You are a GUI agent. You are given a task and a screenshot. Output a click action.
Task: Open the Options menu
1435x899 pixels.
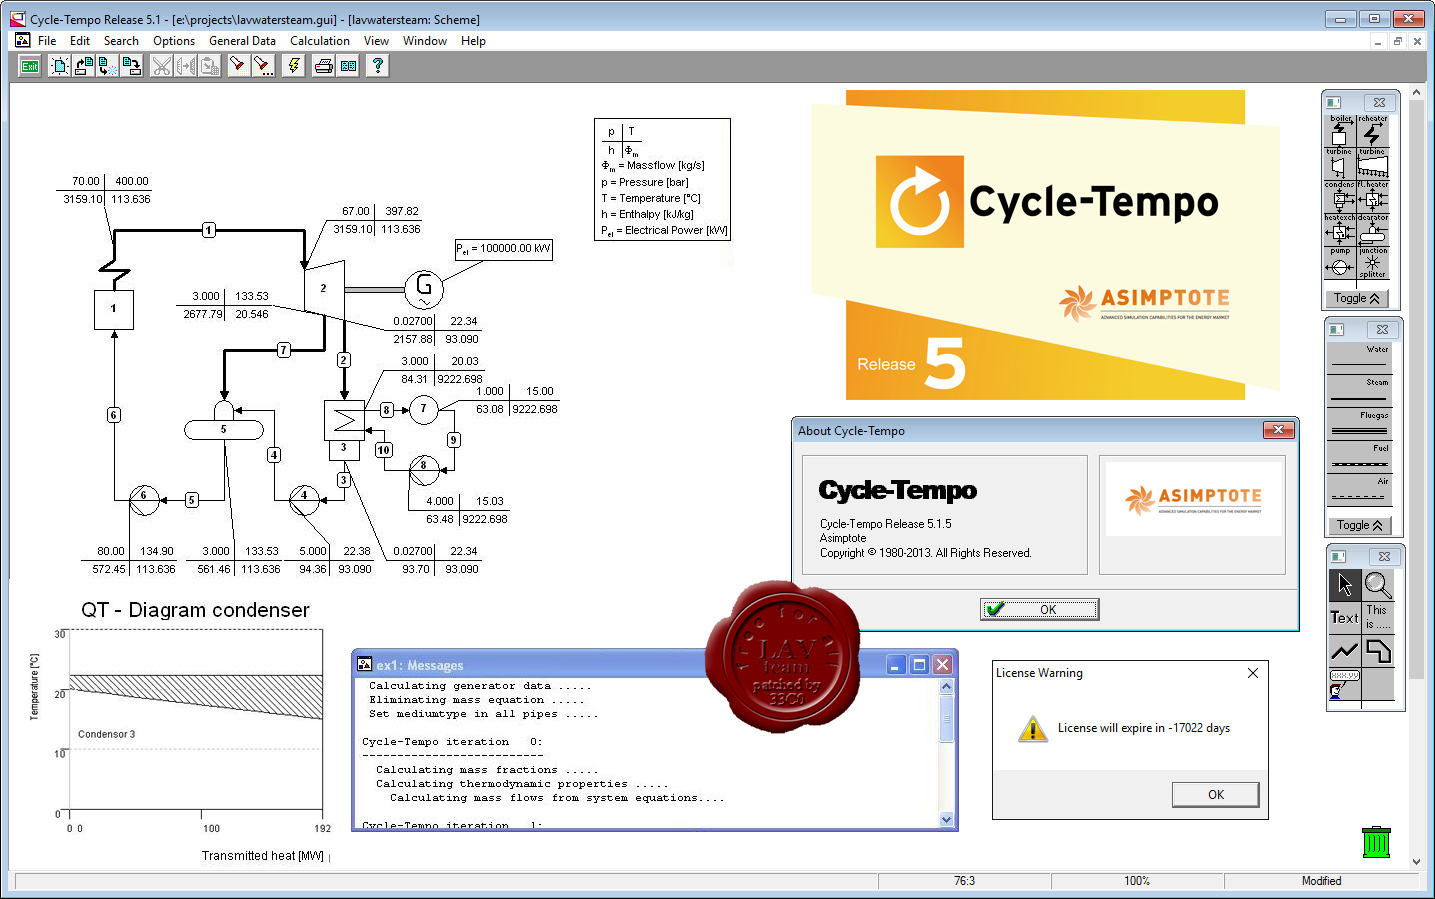[174, 41]
